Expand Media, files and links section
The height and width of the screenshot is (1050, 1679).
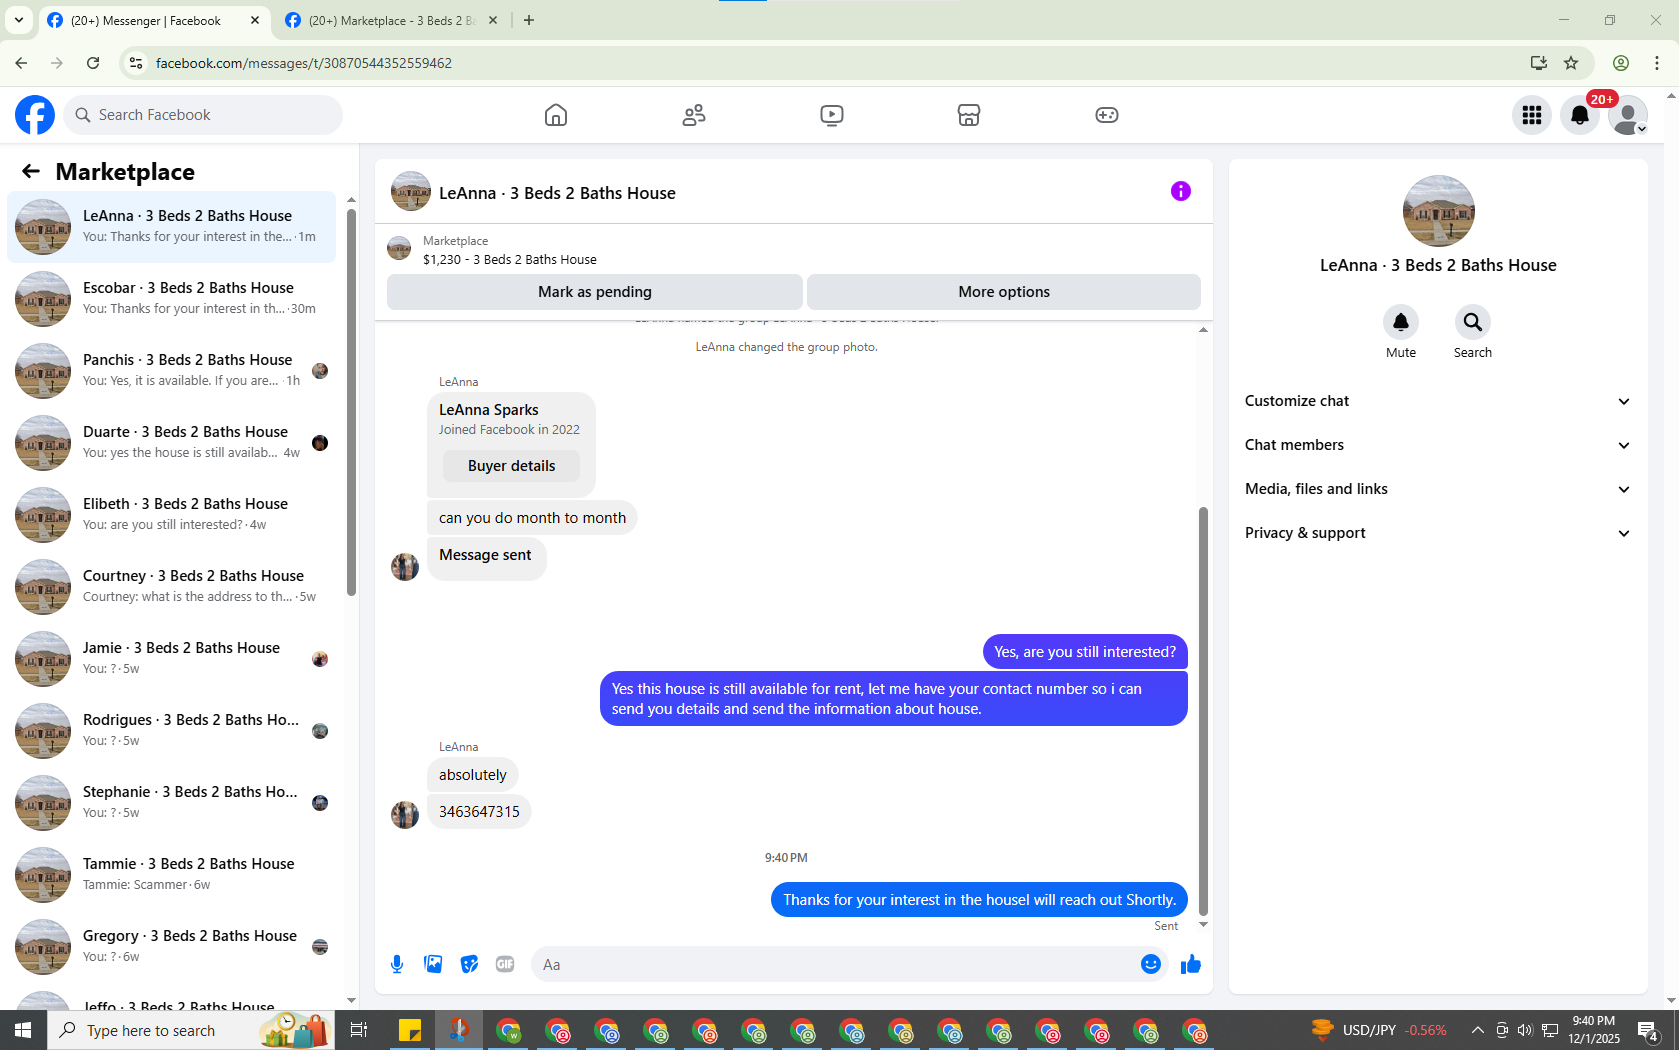1438,489
